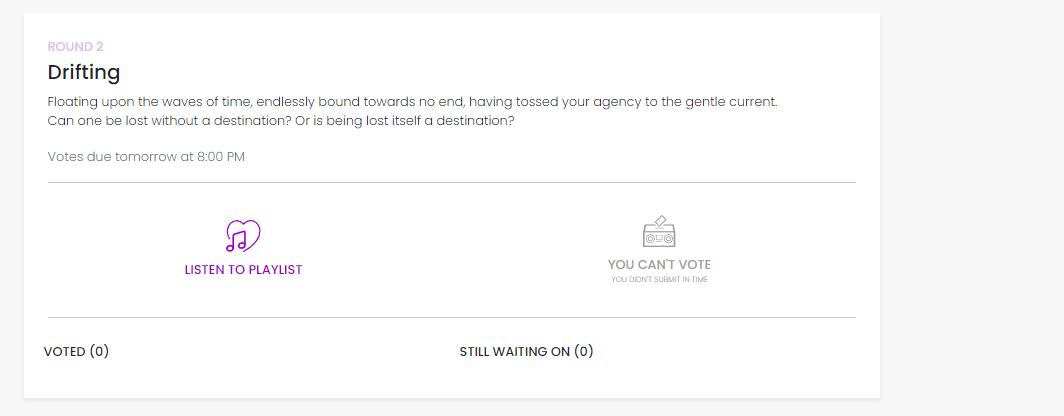Click the heart music note icon
Screen dimensions: 1064x416
[x=243, y=236]
